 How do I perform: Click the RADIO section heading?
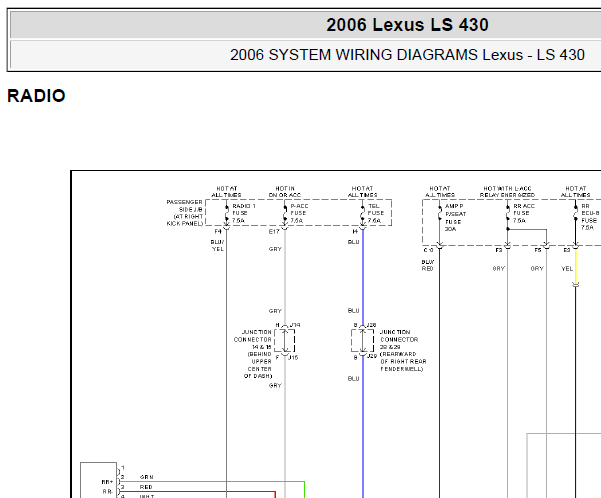point(36,96)
